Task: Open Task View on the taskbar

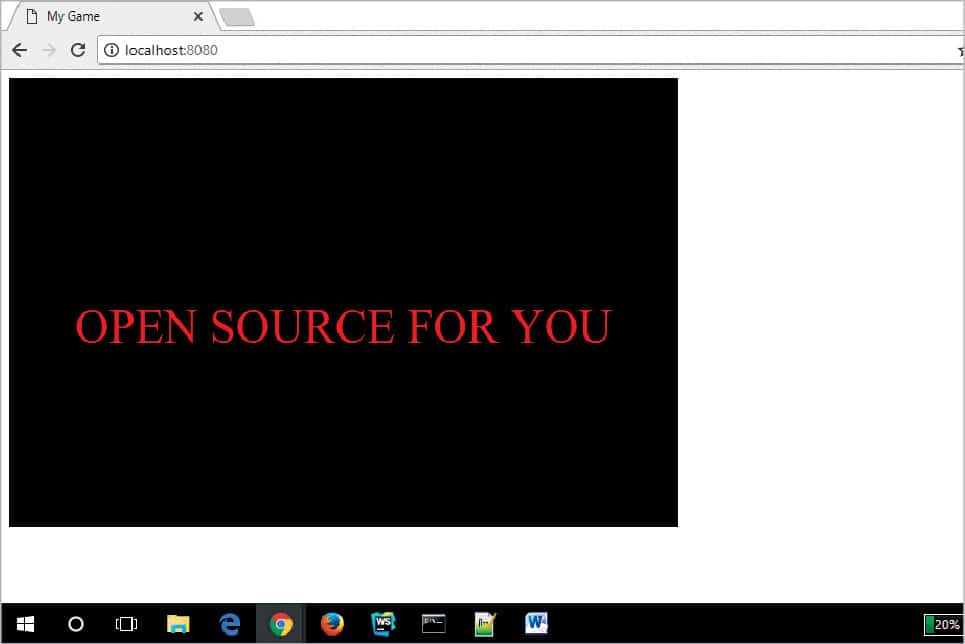Action: [126, 624]
